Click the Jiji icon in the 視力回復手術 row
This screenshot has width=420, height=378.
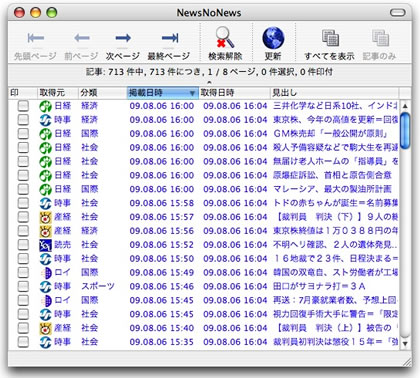[45, 314]
